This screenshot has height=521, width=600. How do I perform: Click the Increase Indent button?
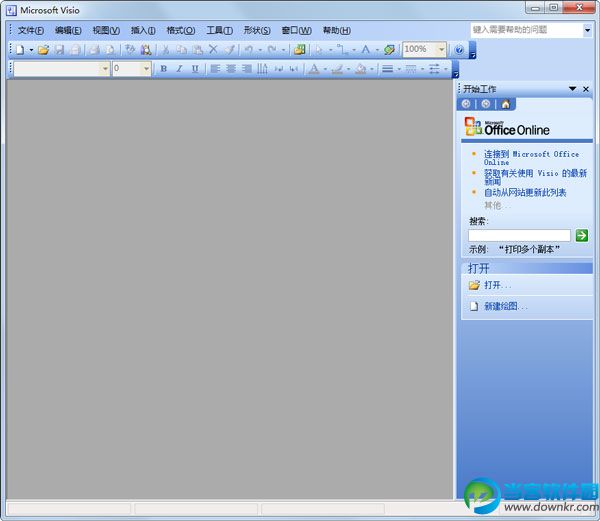[294, 69]
